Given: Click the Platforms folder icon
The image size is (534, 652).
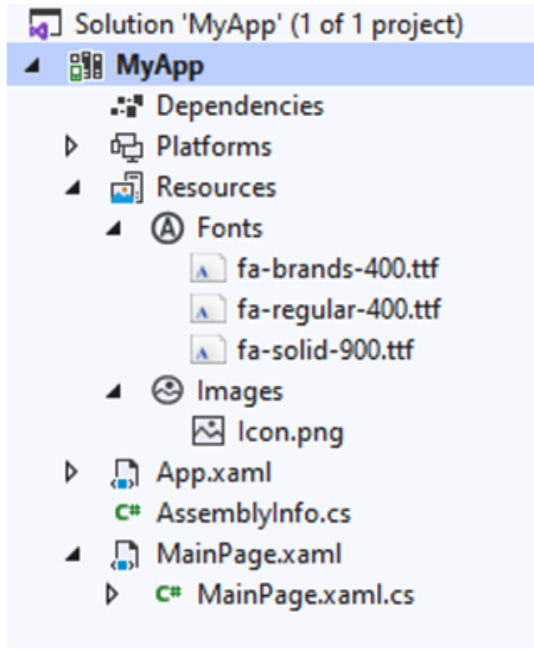Looking at the screenshot, I should [127, 147].
